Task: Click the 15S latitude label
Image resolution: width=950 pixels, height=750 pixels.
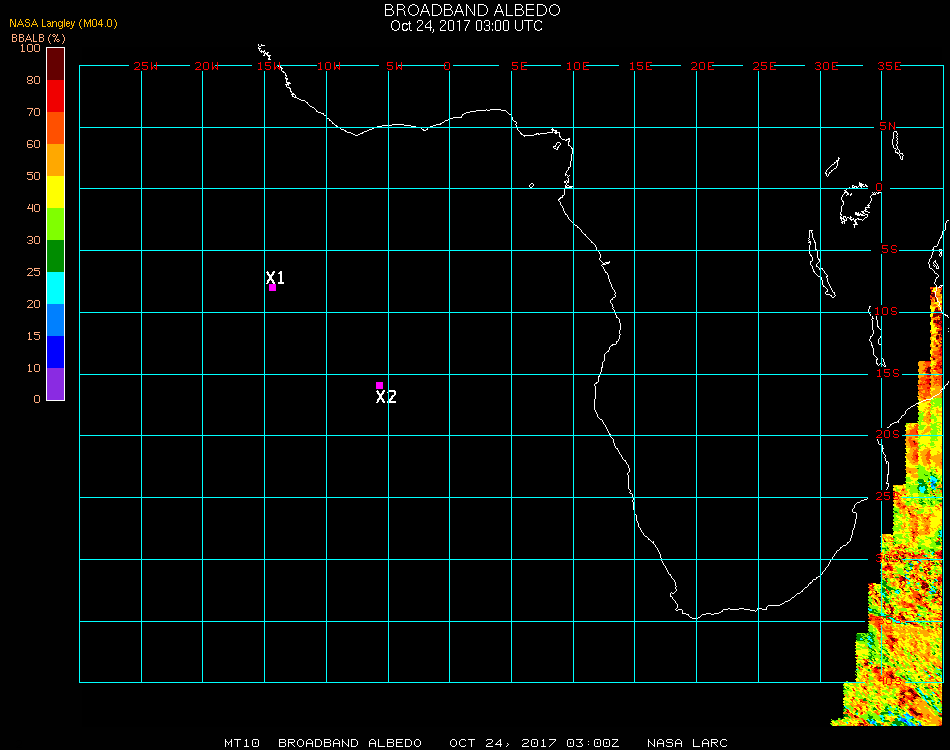Action: tap(888, 373)
